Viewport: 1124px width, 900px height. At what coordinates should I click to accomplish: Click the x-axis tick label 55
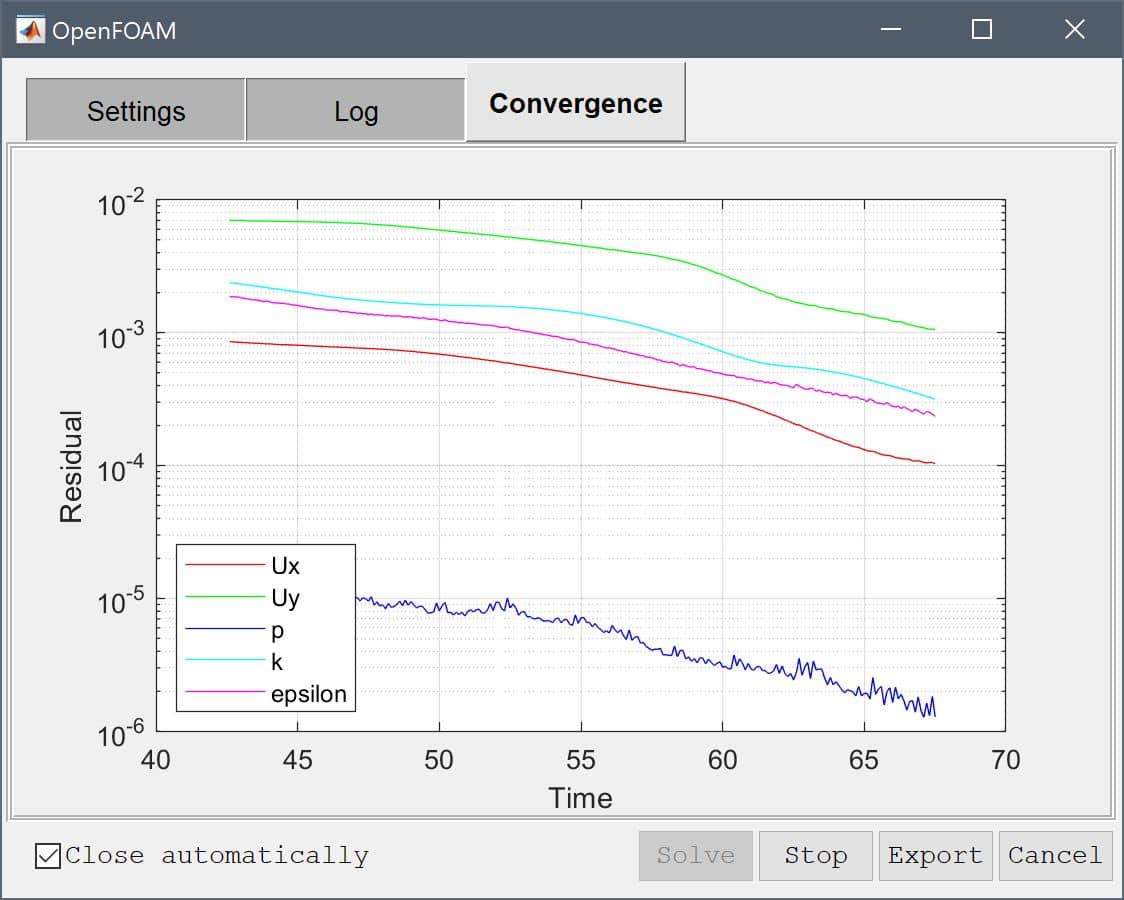(581, 760)
